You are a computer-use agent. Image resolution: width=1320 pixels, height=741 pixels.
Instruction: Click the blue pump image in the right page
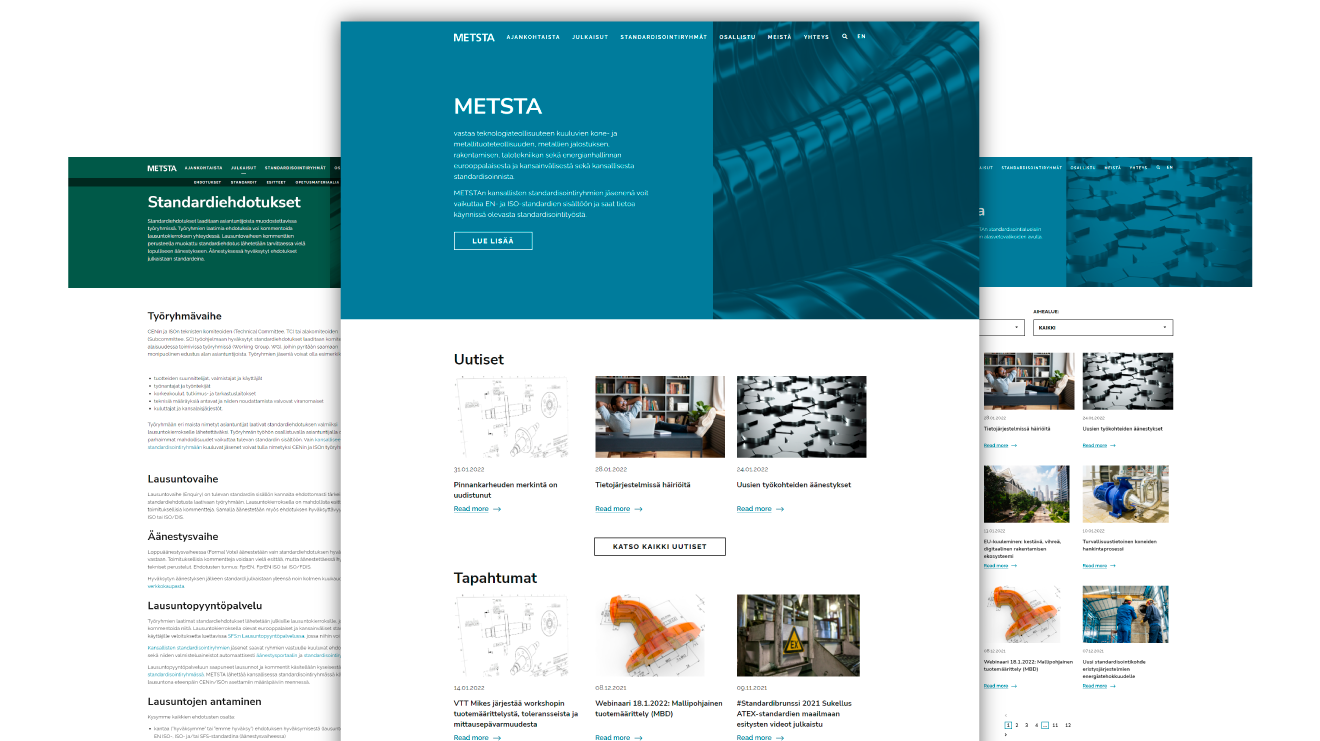tap(1127, 495)
